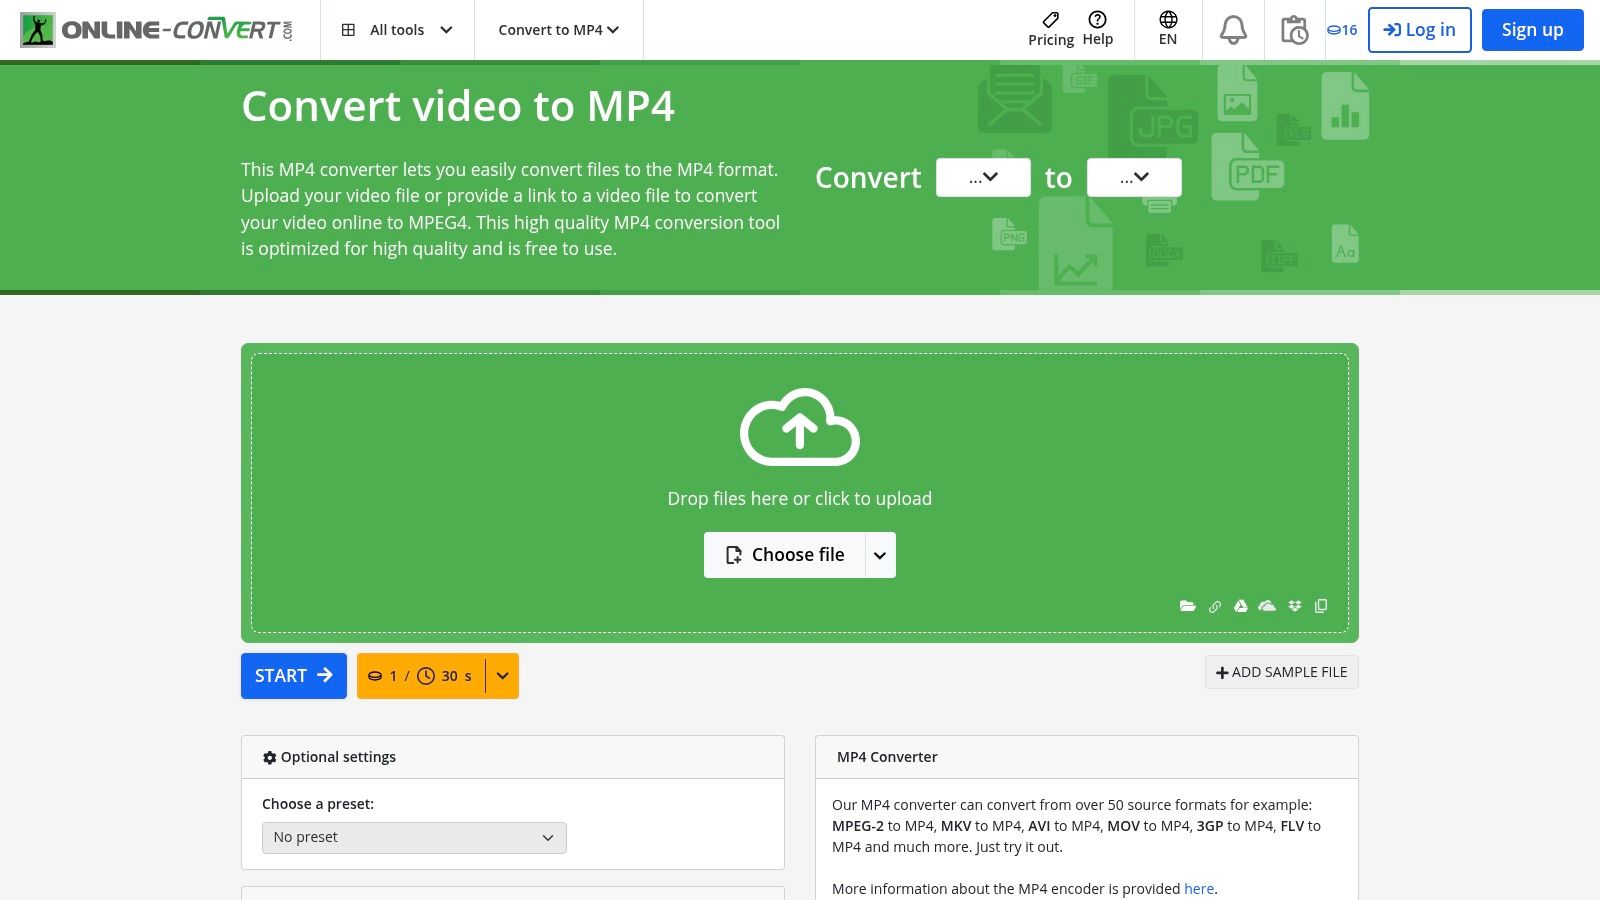Open local folder upload icon
The width and height of the screenshot is (1600, 900).
pyautogui.click(x=1187, y=606)
